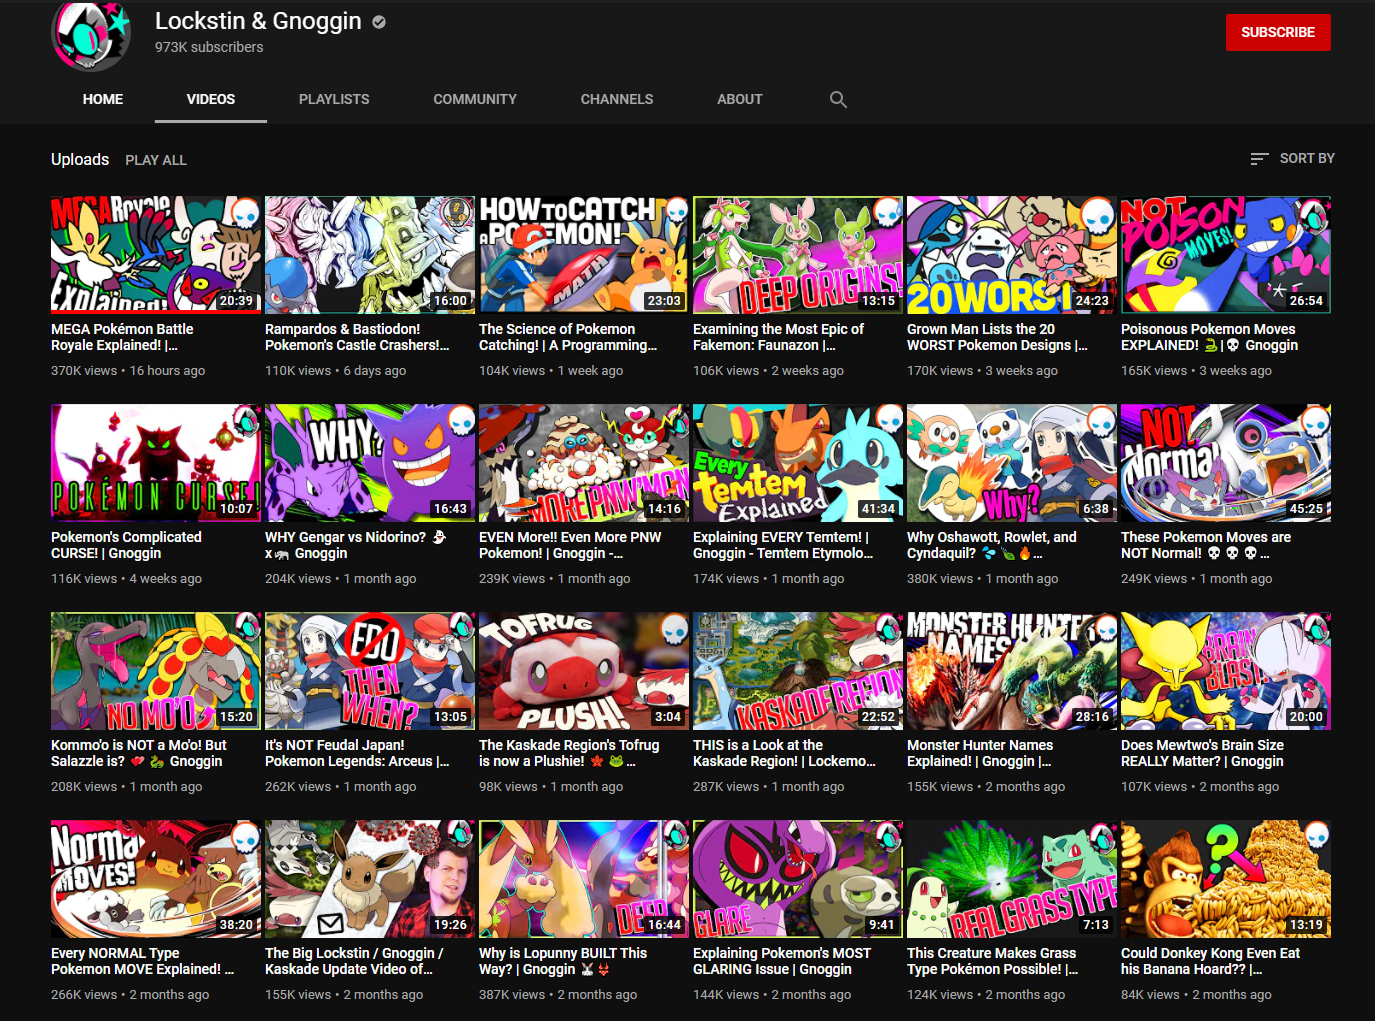The width and height of the screenshot is (1375, 1021).
Task: Click the EVEN More PNW Pokemon title
Action: pyautogui.click(x=570, y=545)
